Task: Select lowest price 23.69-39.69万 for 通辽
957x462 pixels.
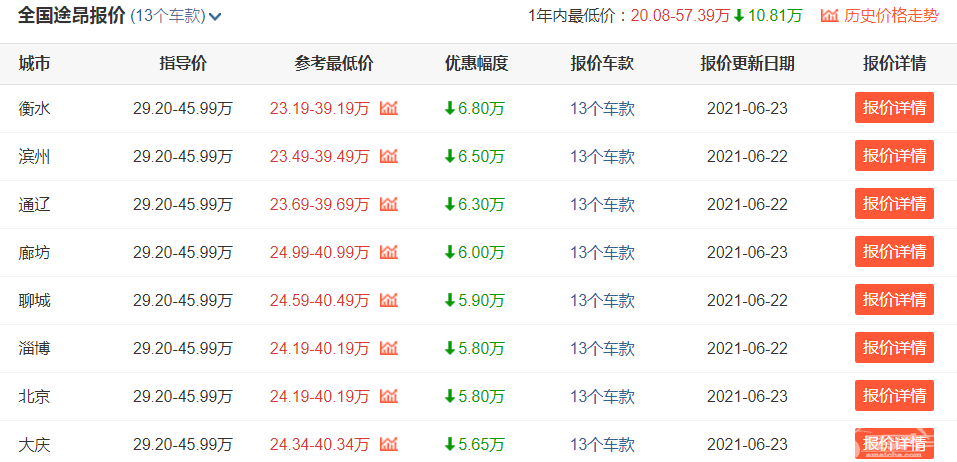Action: (320, 205)
